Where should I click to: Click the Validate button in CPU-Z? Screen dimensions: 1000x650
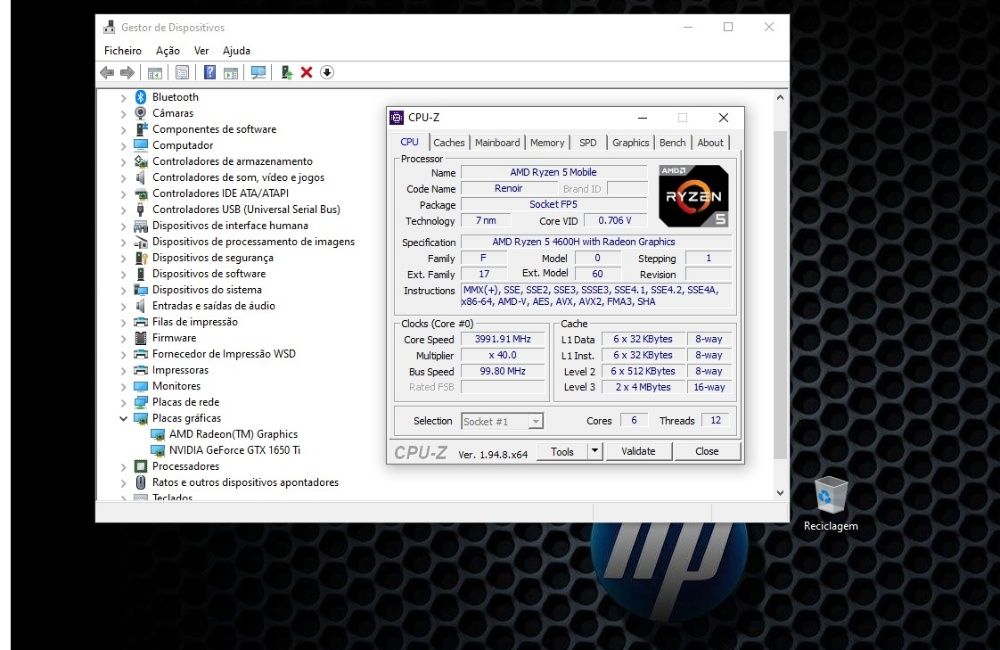coord(638,451)
